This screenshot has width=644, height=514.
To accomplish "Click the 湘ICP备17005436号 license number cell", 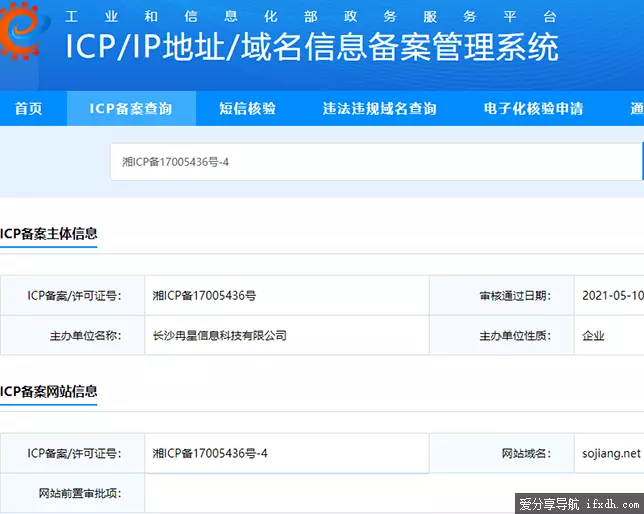I will [x=204, y=296].
